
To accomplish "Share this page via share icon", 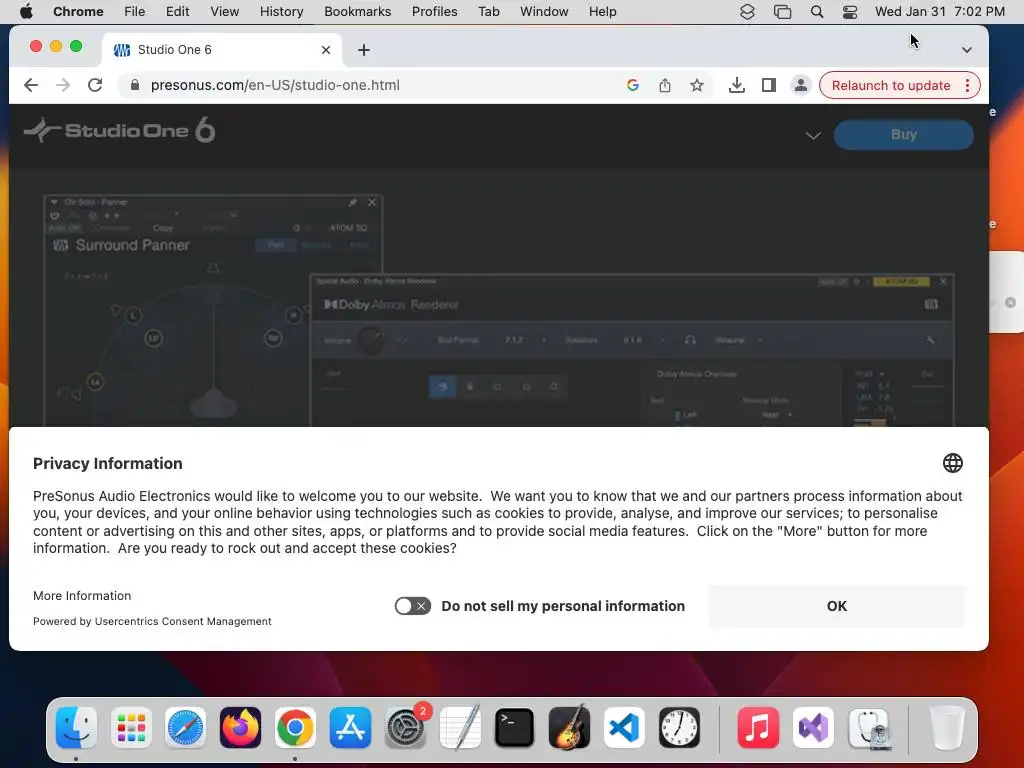I will (x=665, y=85).
